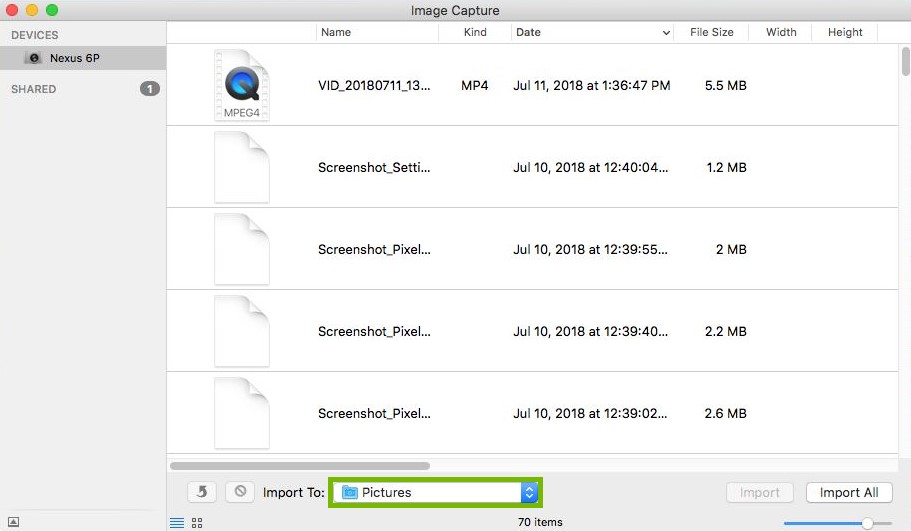Sort by File Size column header
The width and height of the screenshot is (911, 531).
pos(711,33)
